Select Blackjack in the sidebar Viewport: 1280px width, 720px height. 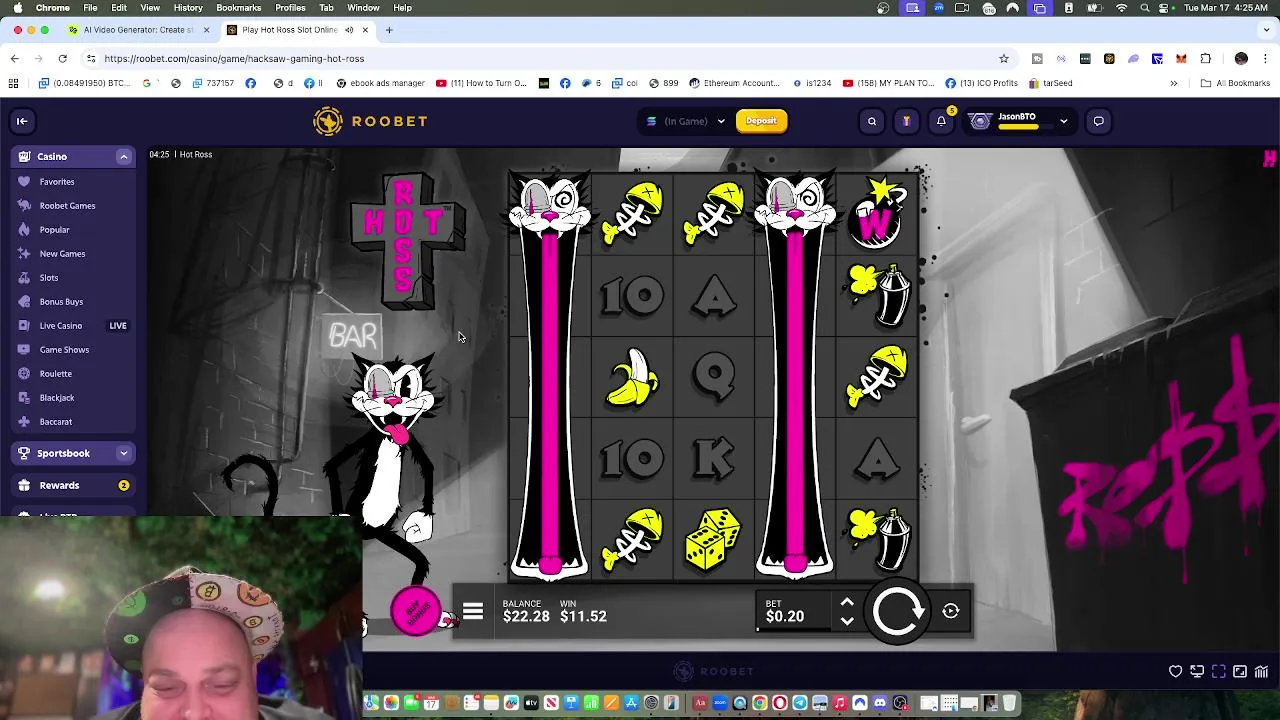click(x=57, y=398)
